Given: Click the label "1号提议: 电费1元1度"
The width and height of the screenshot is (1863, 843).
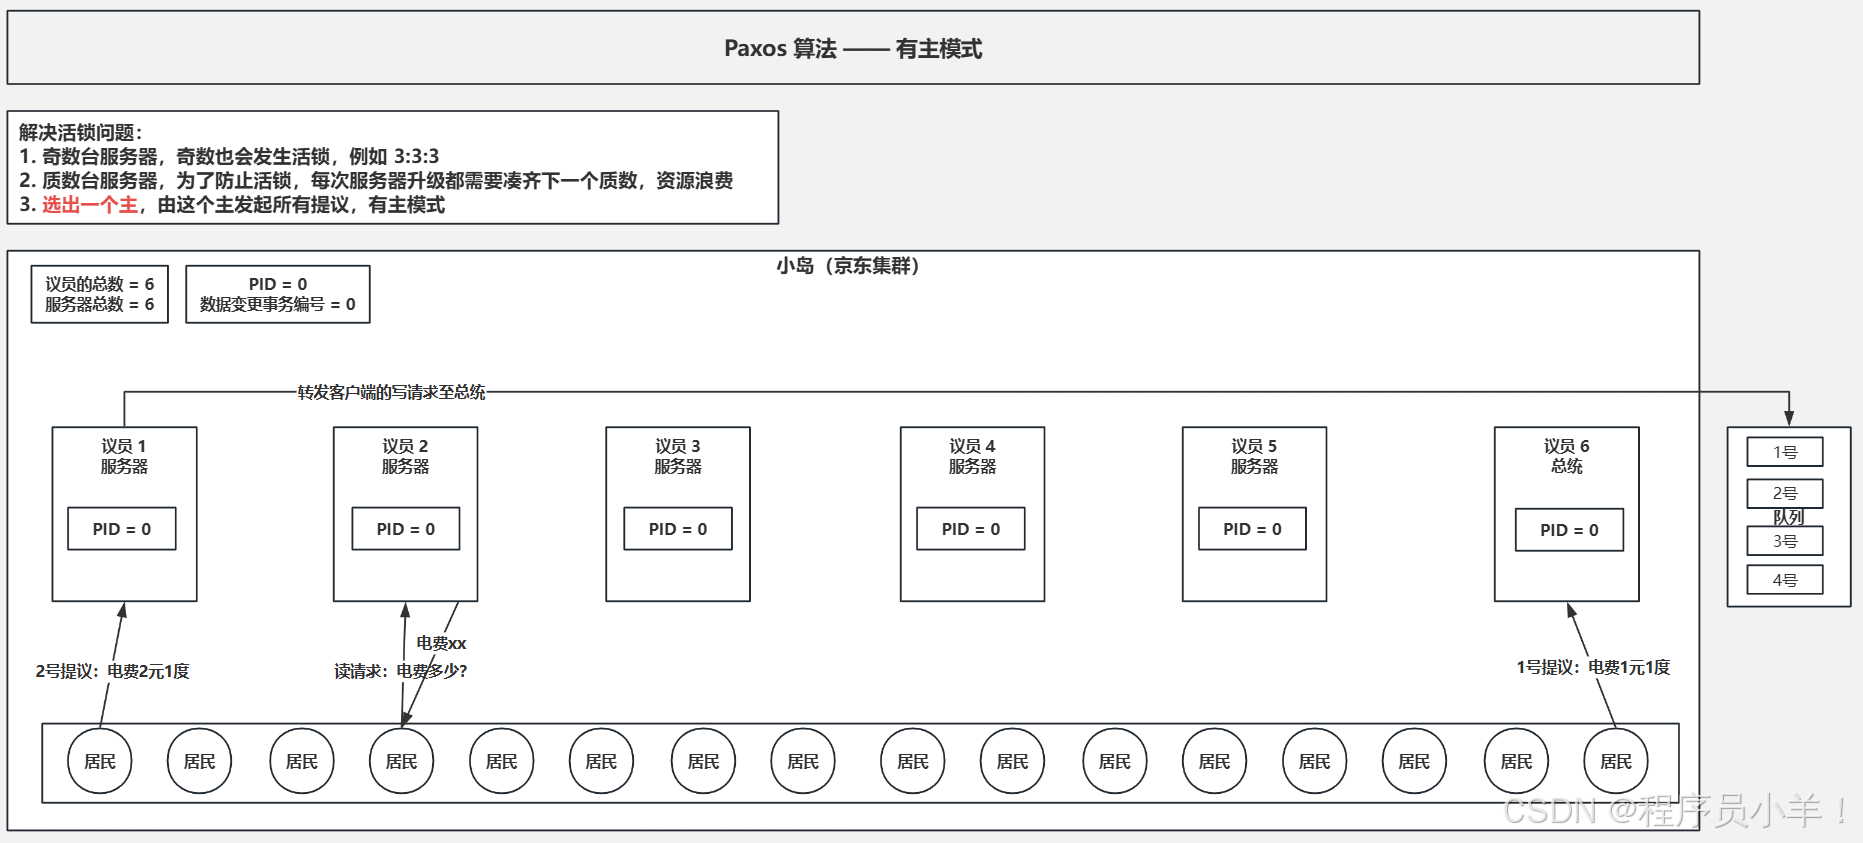Looking at the screenshot, I should pos(1593,667).
